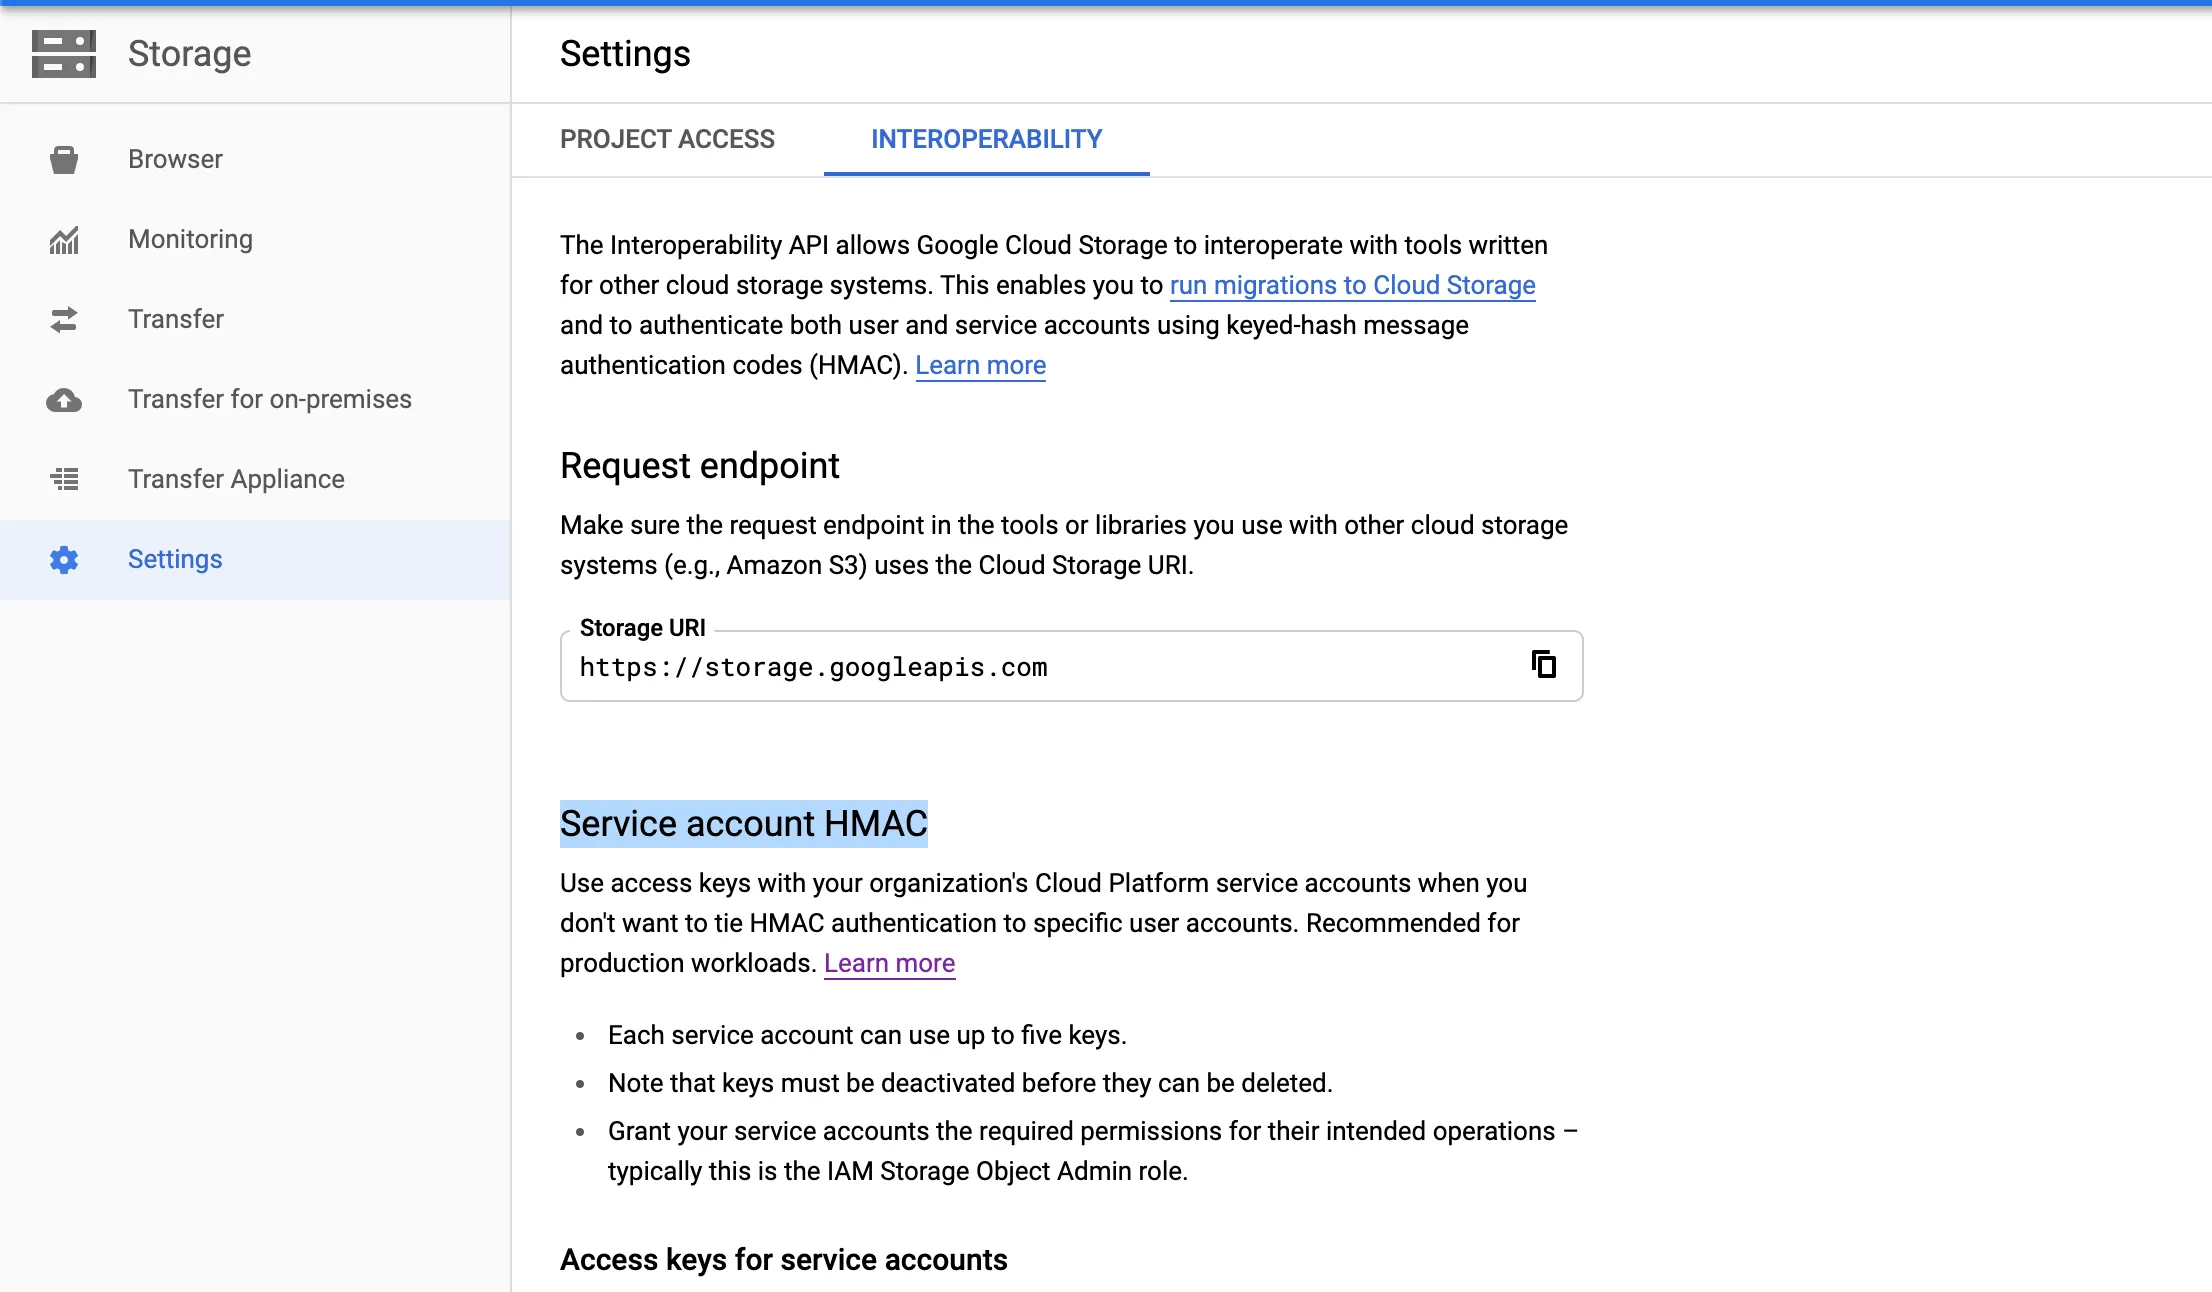Go to Monitoring in the sidebar
The image size is (2212, 1292).
[x=190, y=239]
